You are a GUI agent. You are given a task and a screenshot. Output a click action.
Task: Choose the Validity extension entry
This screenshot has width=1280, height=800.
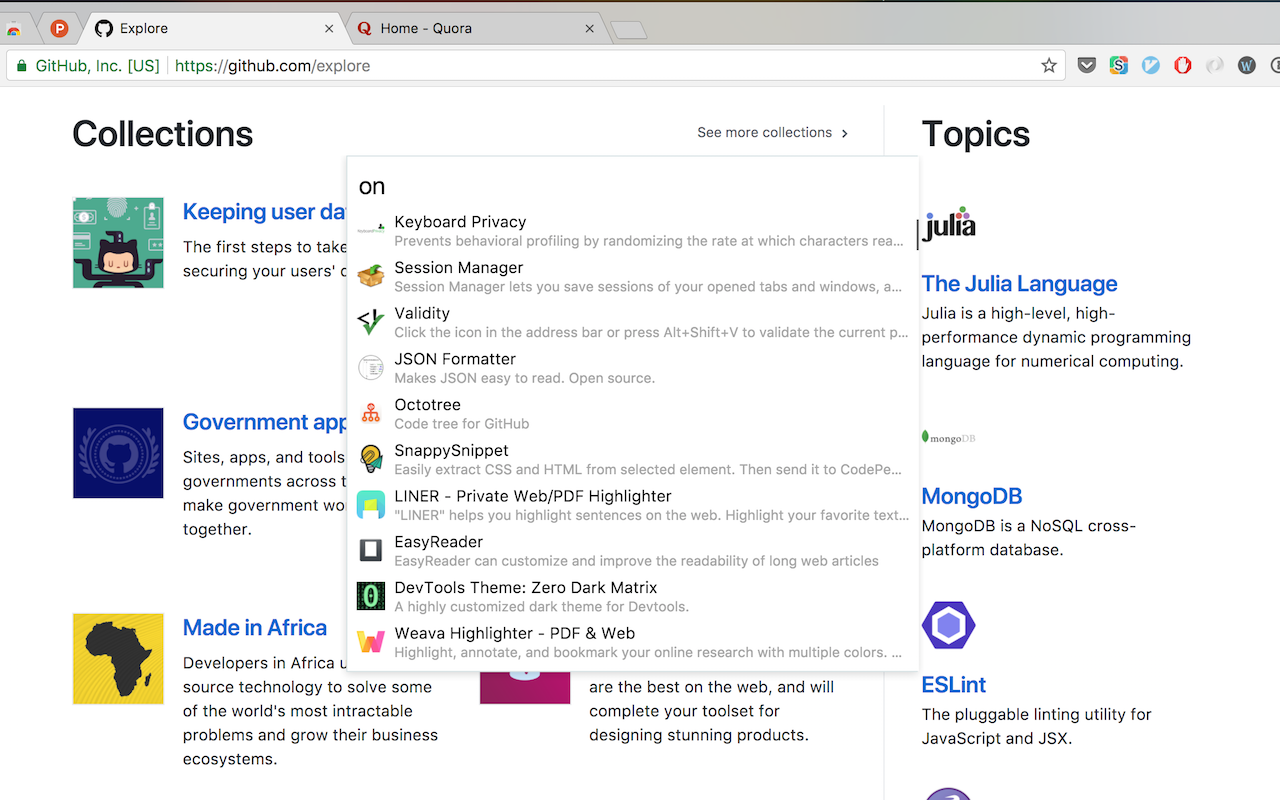point(632,322)
